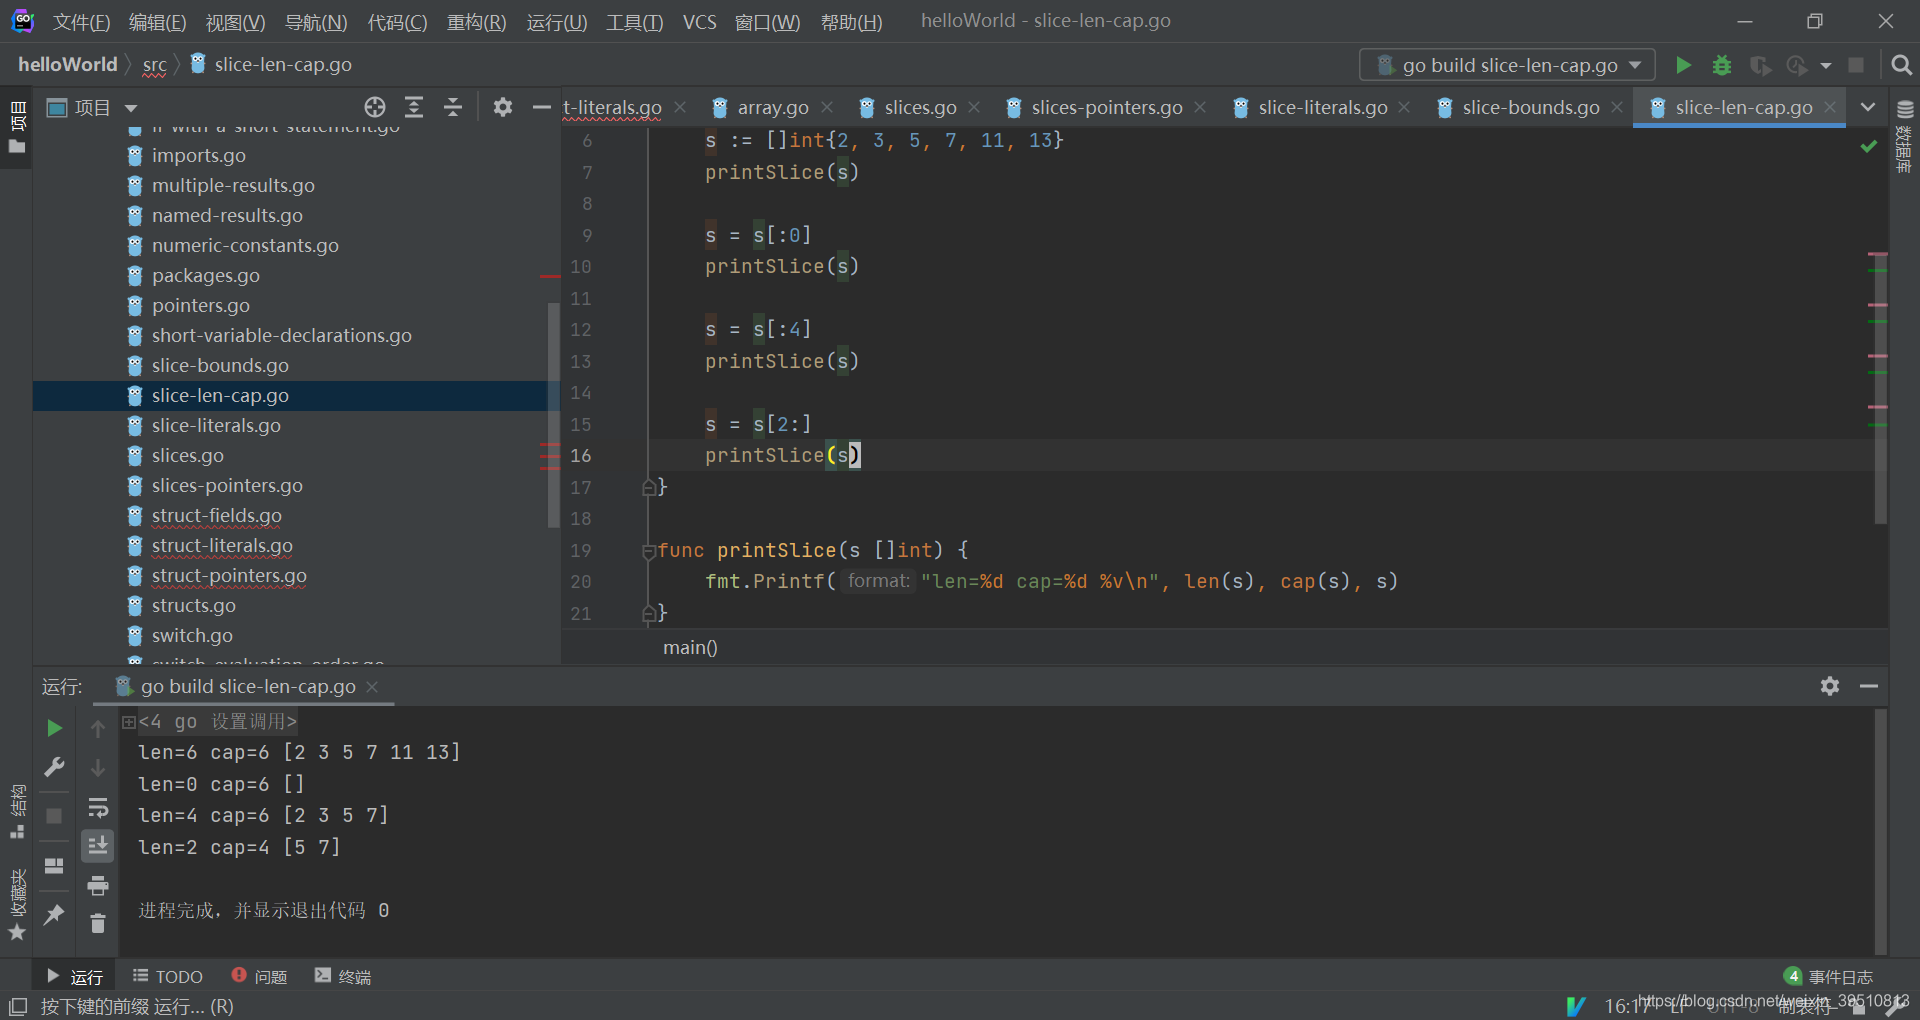Open 终端 terminal tool window

tap(343, 976)
